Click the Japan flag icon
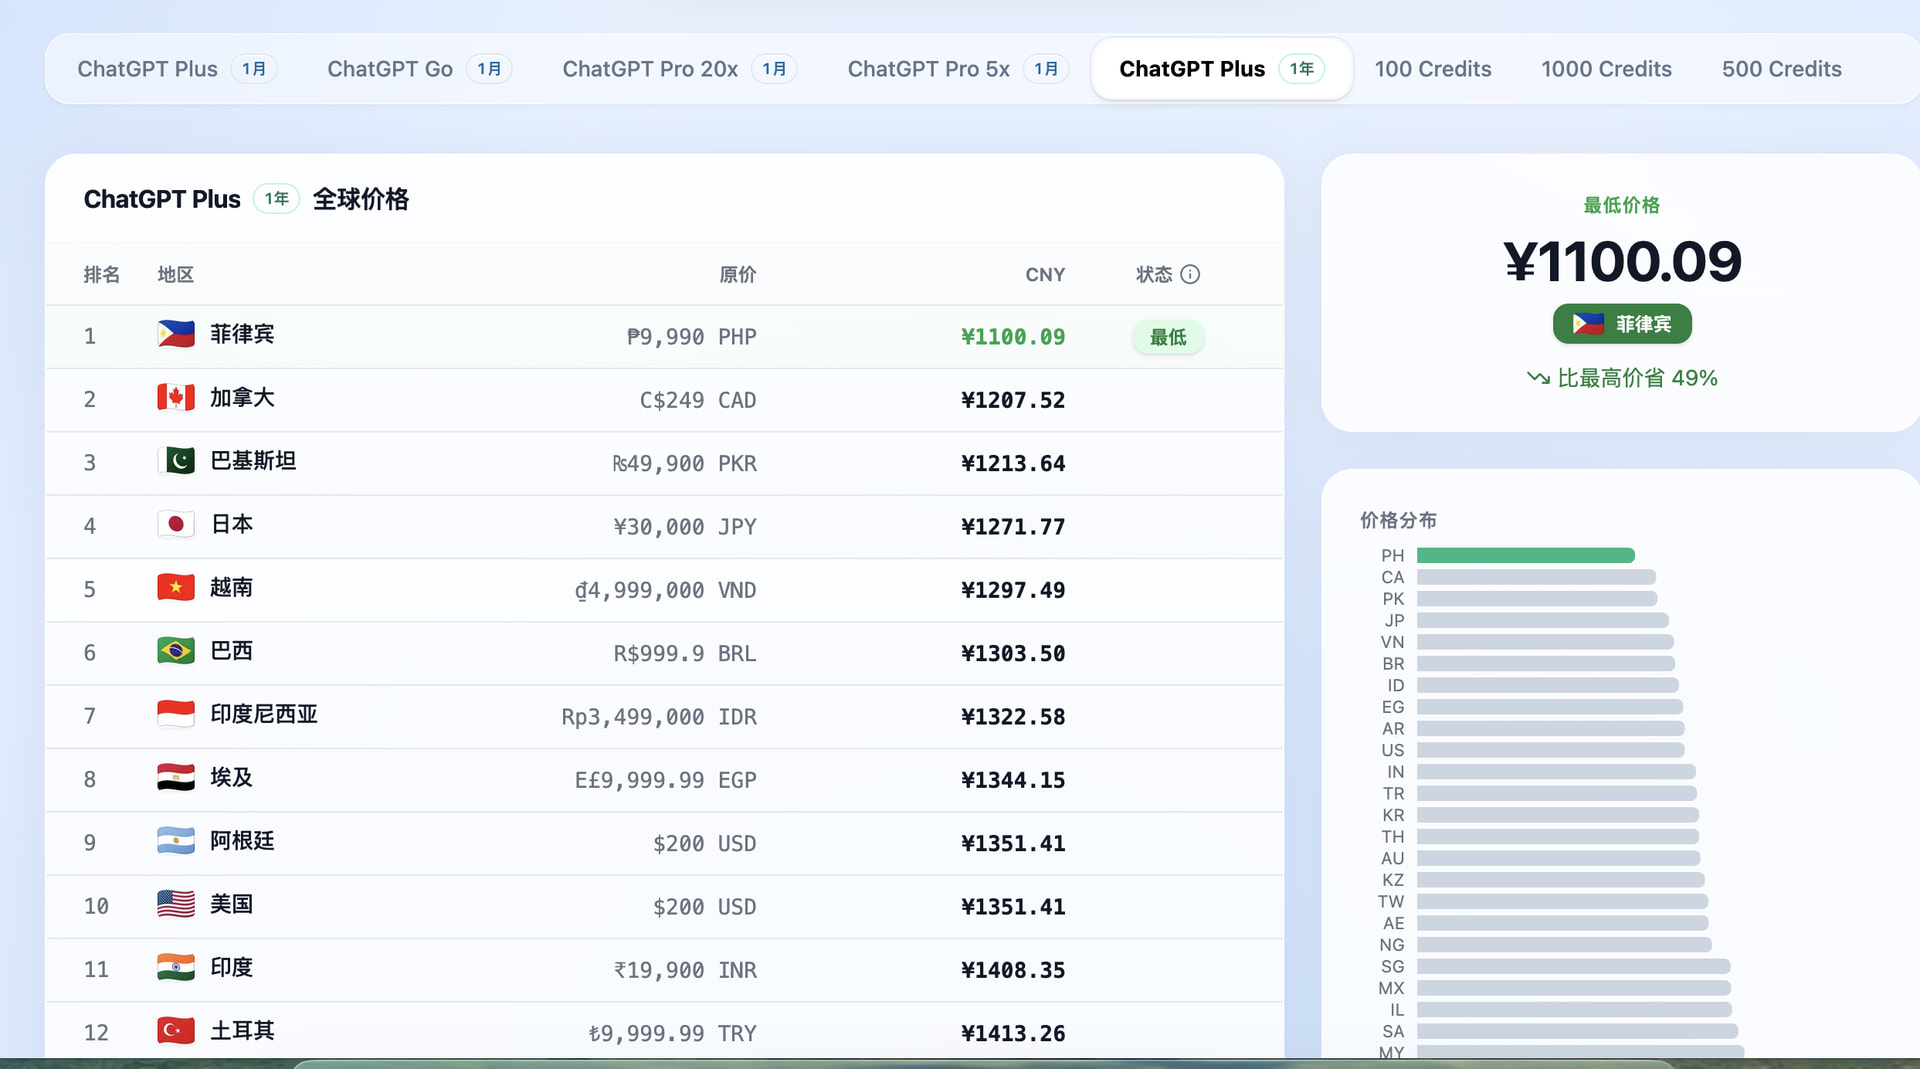Screen dimensions: 1920x1069 [176, 524]
